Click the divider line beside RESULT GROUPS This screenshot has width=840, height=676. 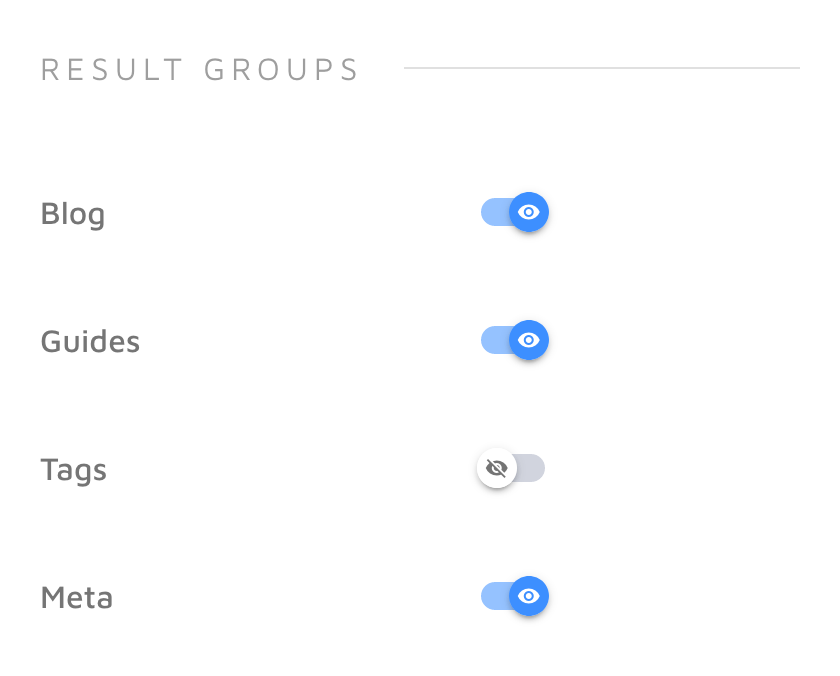click(x=600, y=68)
